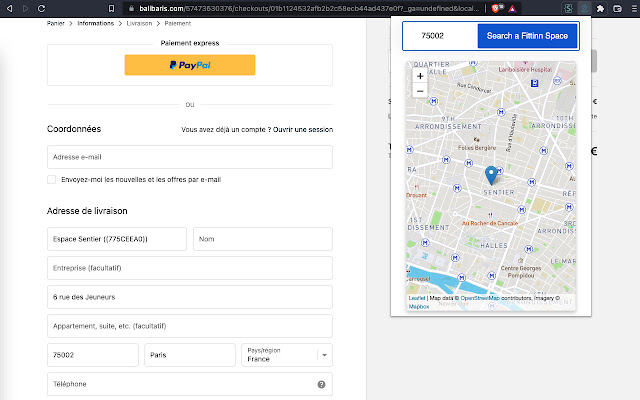Pay with the PayPal express button

pyautogui.click(x=190, y=65)
